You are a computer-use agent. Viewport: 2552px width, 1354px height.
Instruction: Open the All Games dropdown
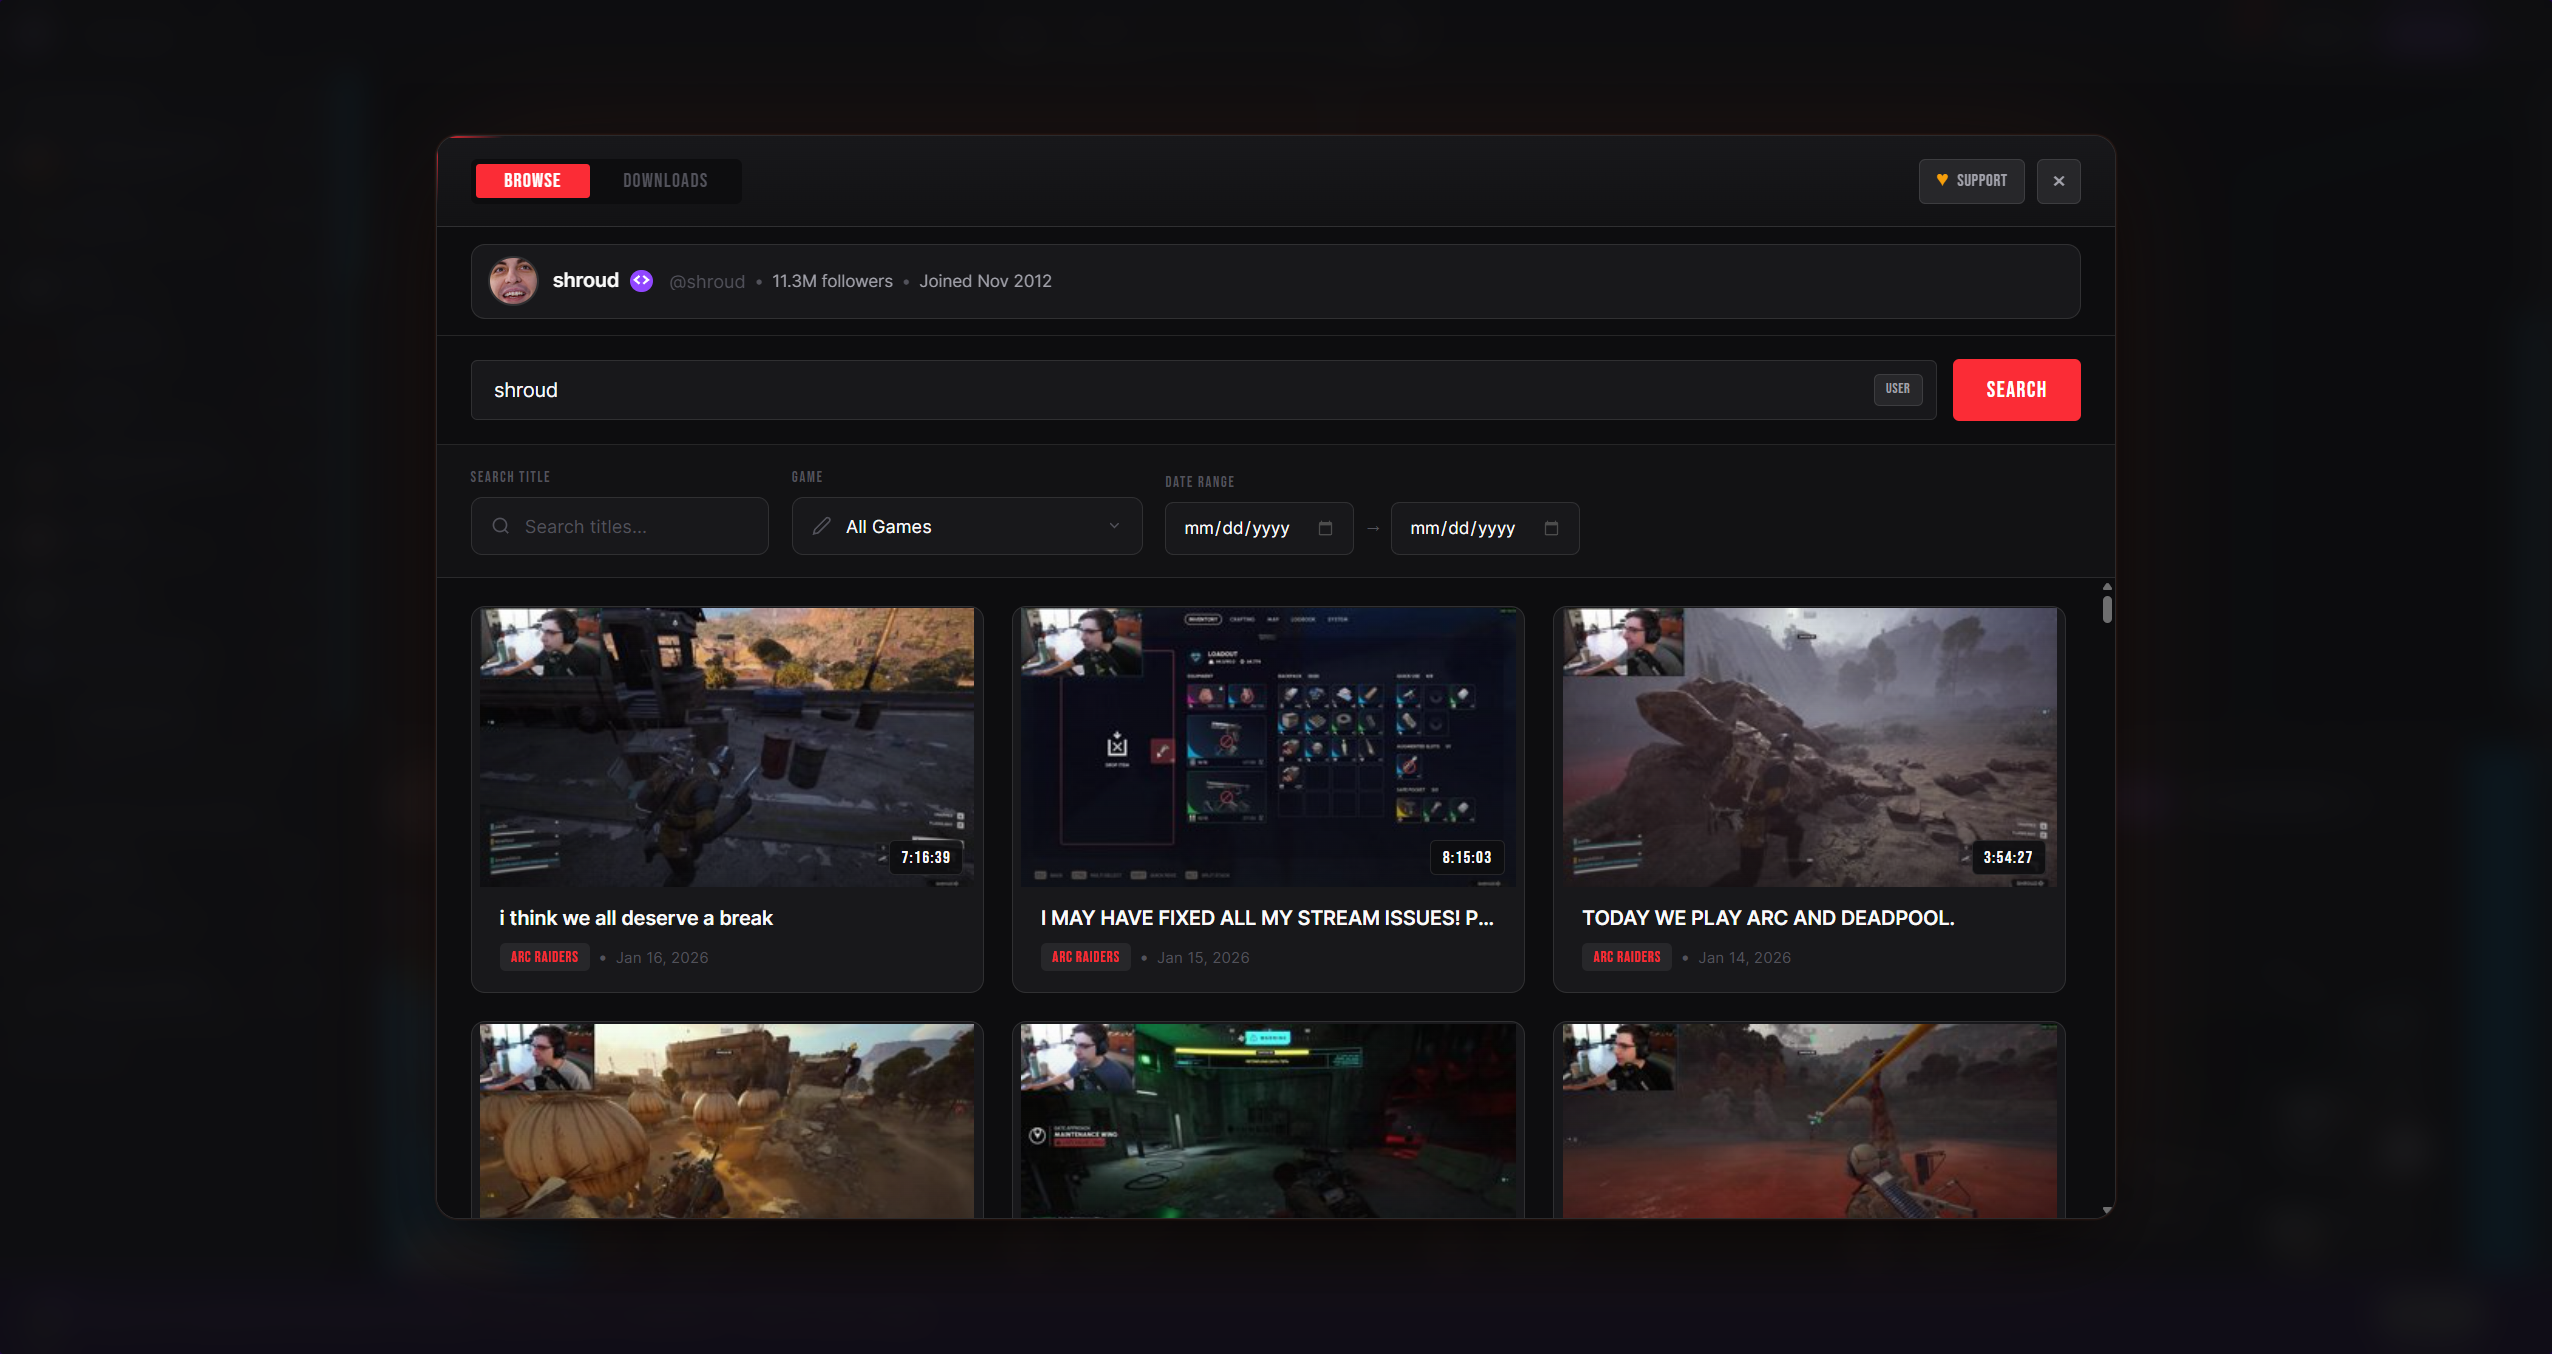coord(965,526)
